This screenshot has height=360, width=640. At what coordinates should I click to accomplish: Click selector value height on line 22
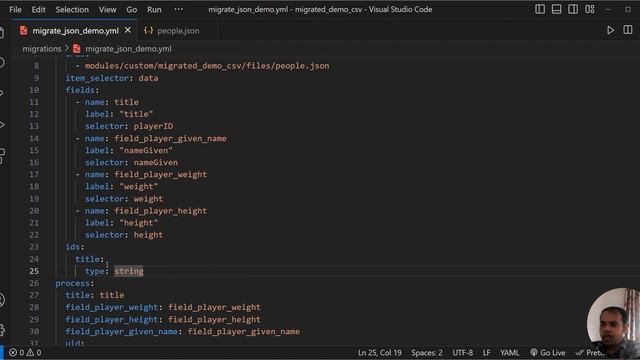click(x=149, y=235)
